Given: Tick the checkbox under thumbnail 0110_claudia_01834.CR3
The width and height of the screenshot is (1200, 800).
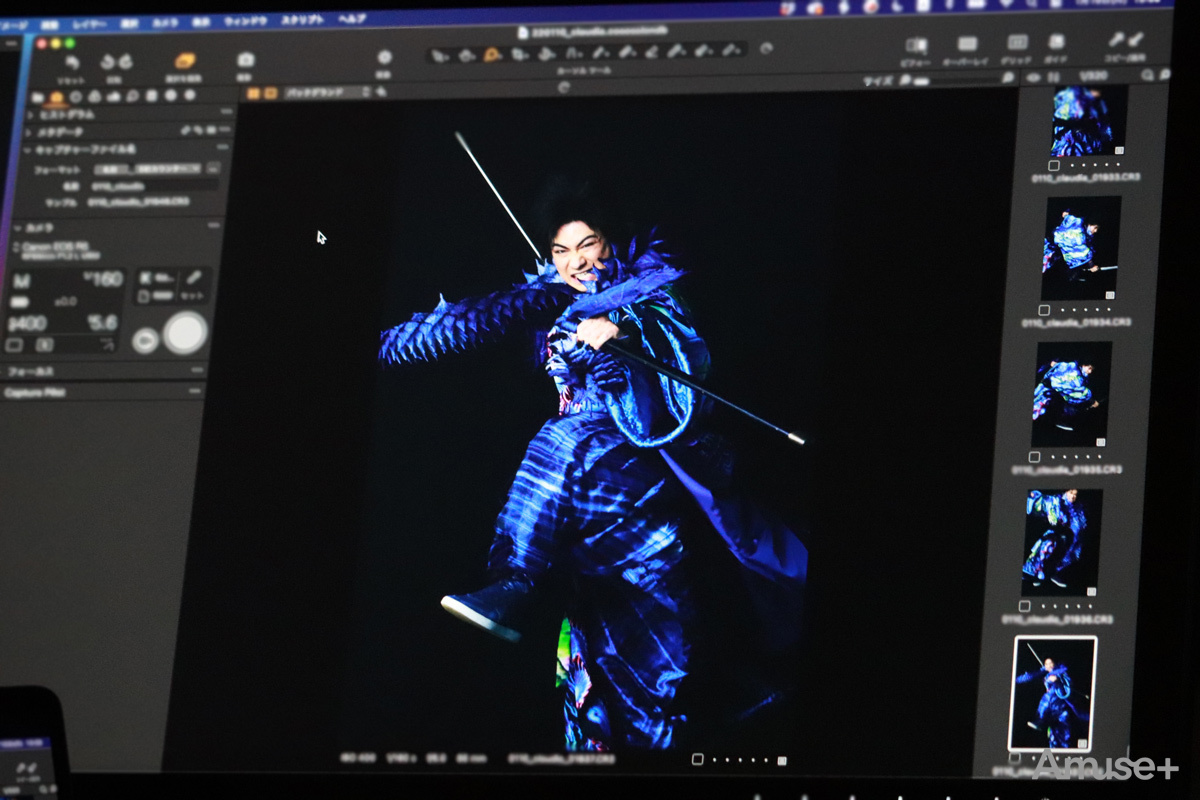Looking at the screenshot, I should 1044,311.
